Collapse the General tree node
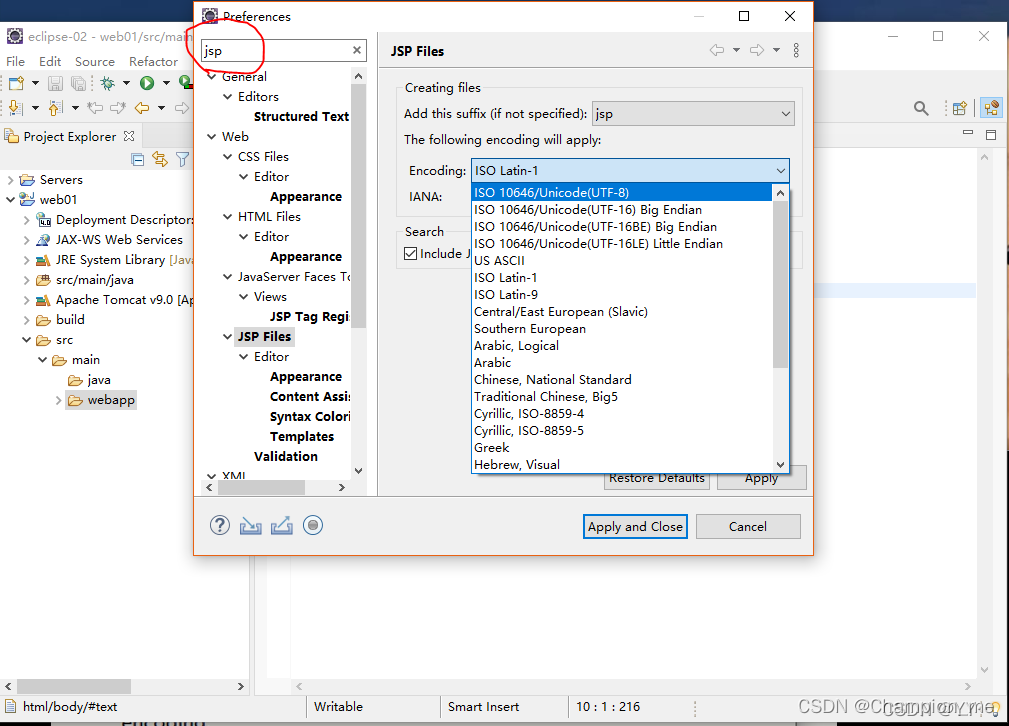Image resolution: width=1009 pixels, height=726 pixels. point(212,77)
